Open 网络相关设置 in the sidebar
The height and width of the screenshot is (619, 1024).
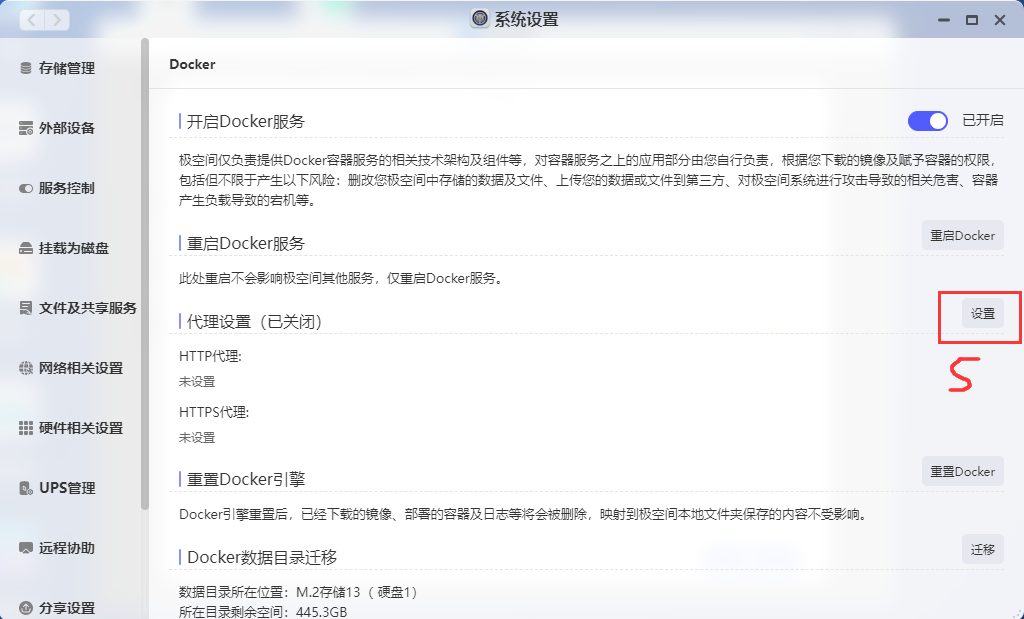pos(80,368)
